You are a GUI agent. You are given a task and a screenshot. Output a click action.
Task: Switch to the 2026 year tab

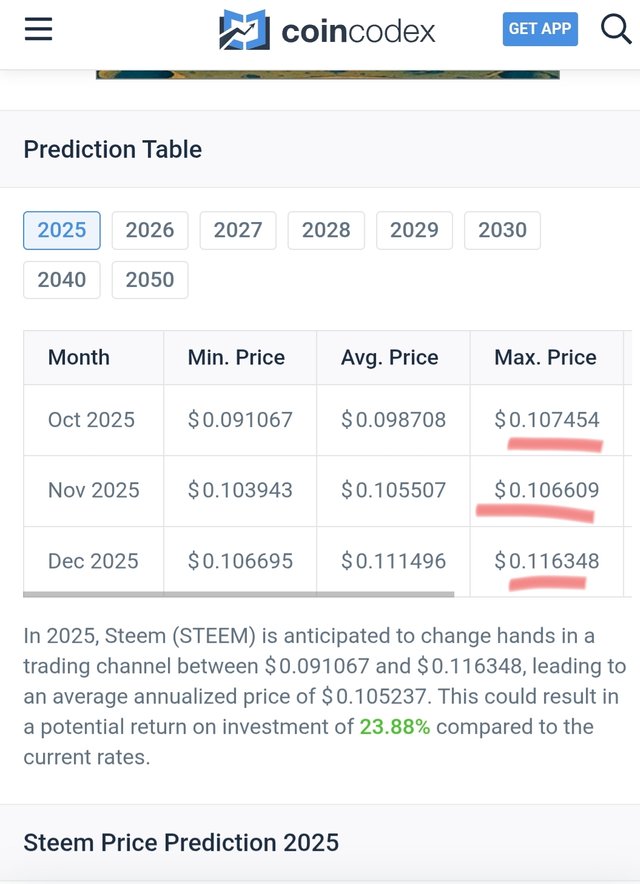150,230
